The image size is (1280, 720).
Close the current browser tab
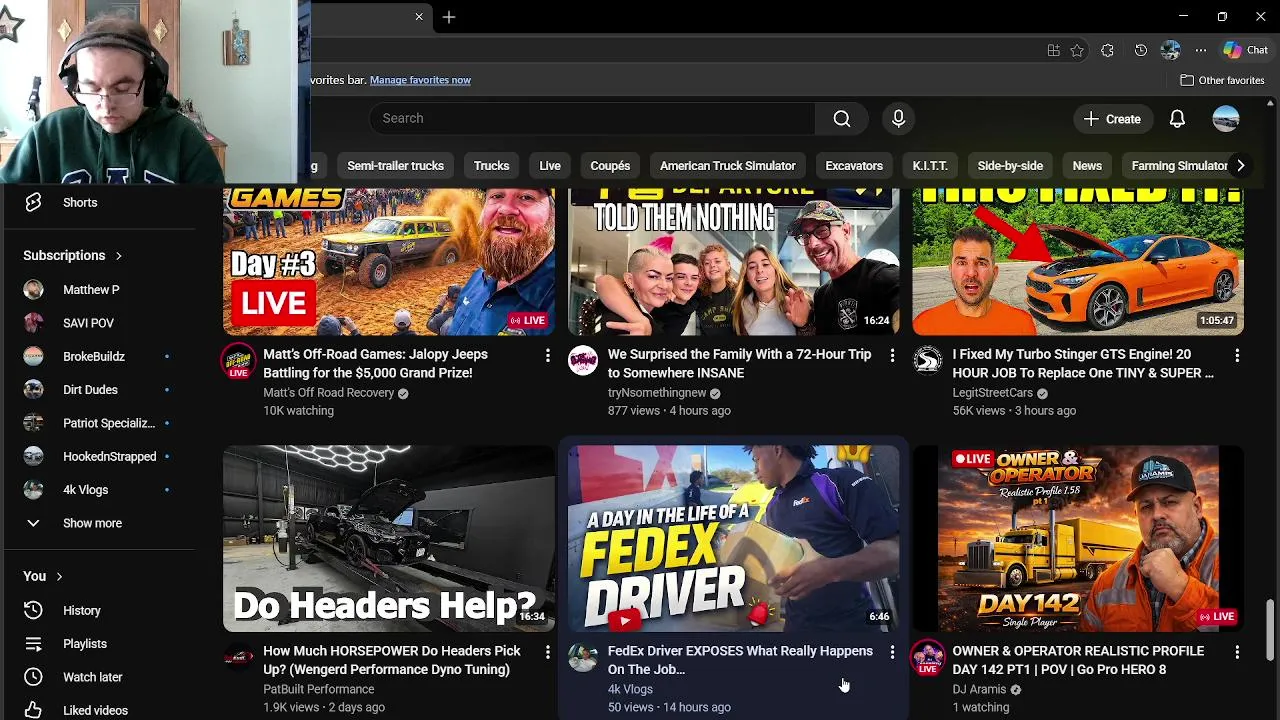pos(419,17)
